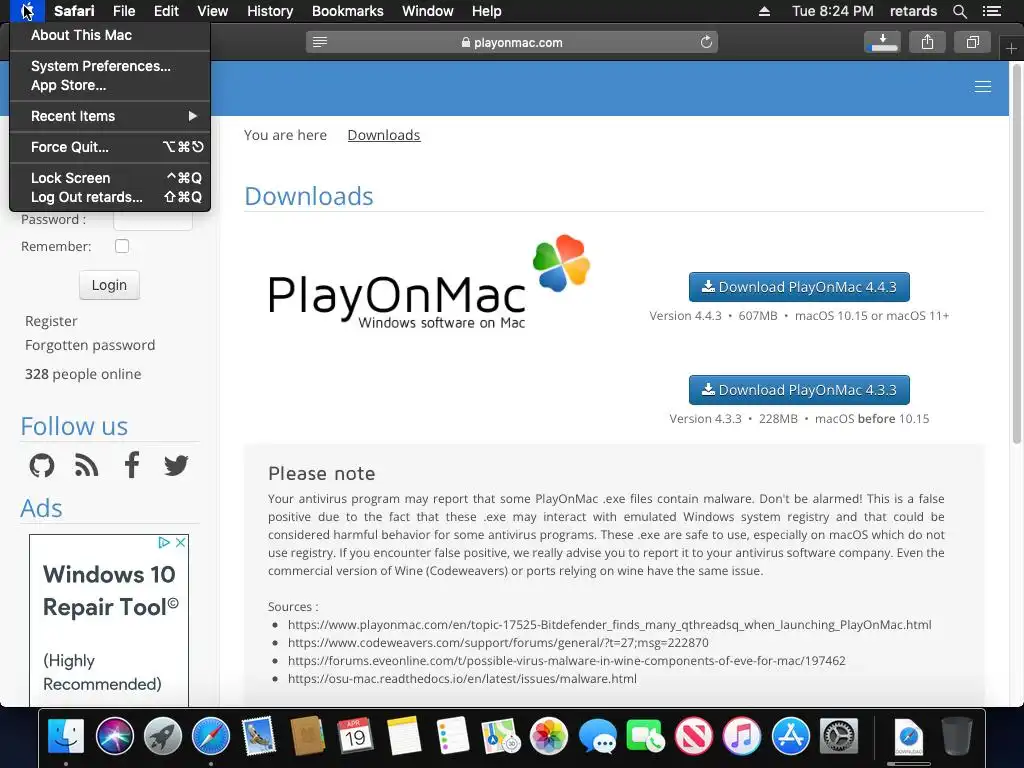Follow the Forgotten password link
1024x768 pixels.
(x=90, y=345)
